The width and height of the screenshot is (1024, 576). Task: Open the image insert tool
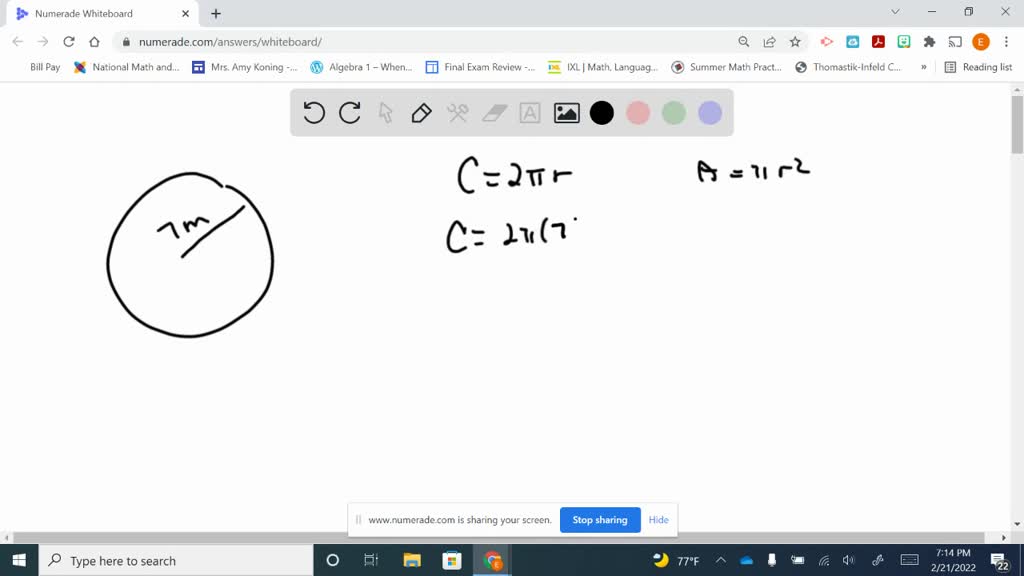click(565, 113)
